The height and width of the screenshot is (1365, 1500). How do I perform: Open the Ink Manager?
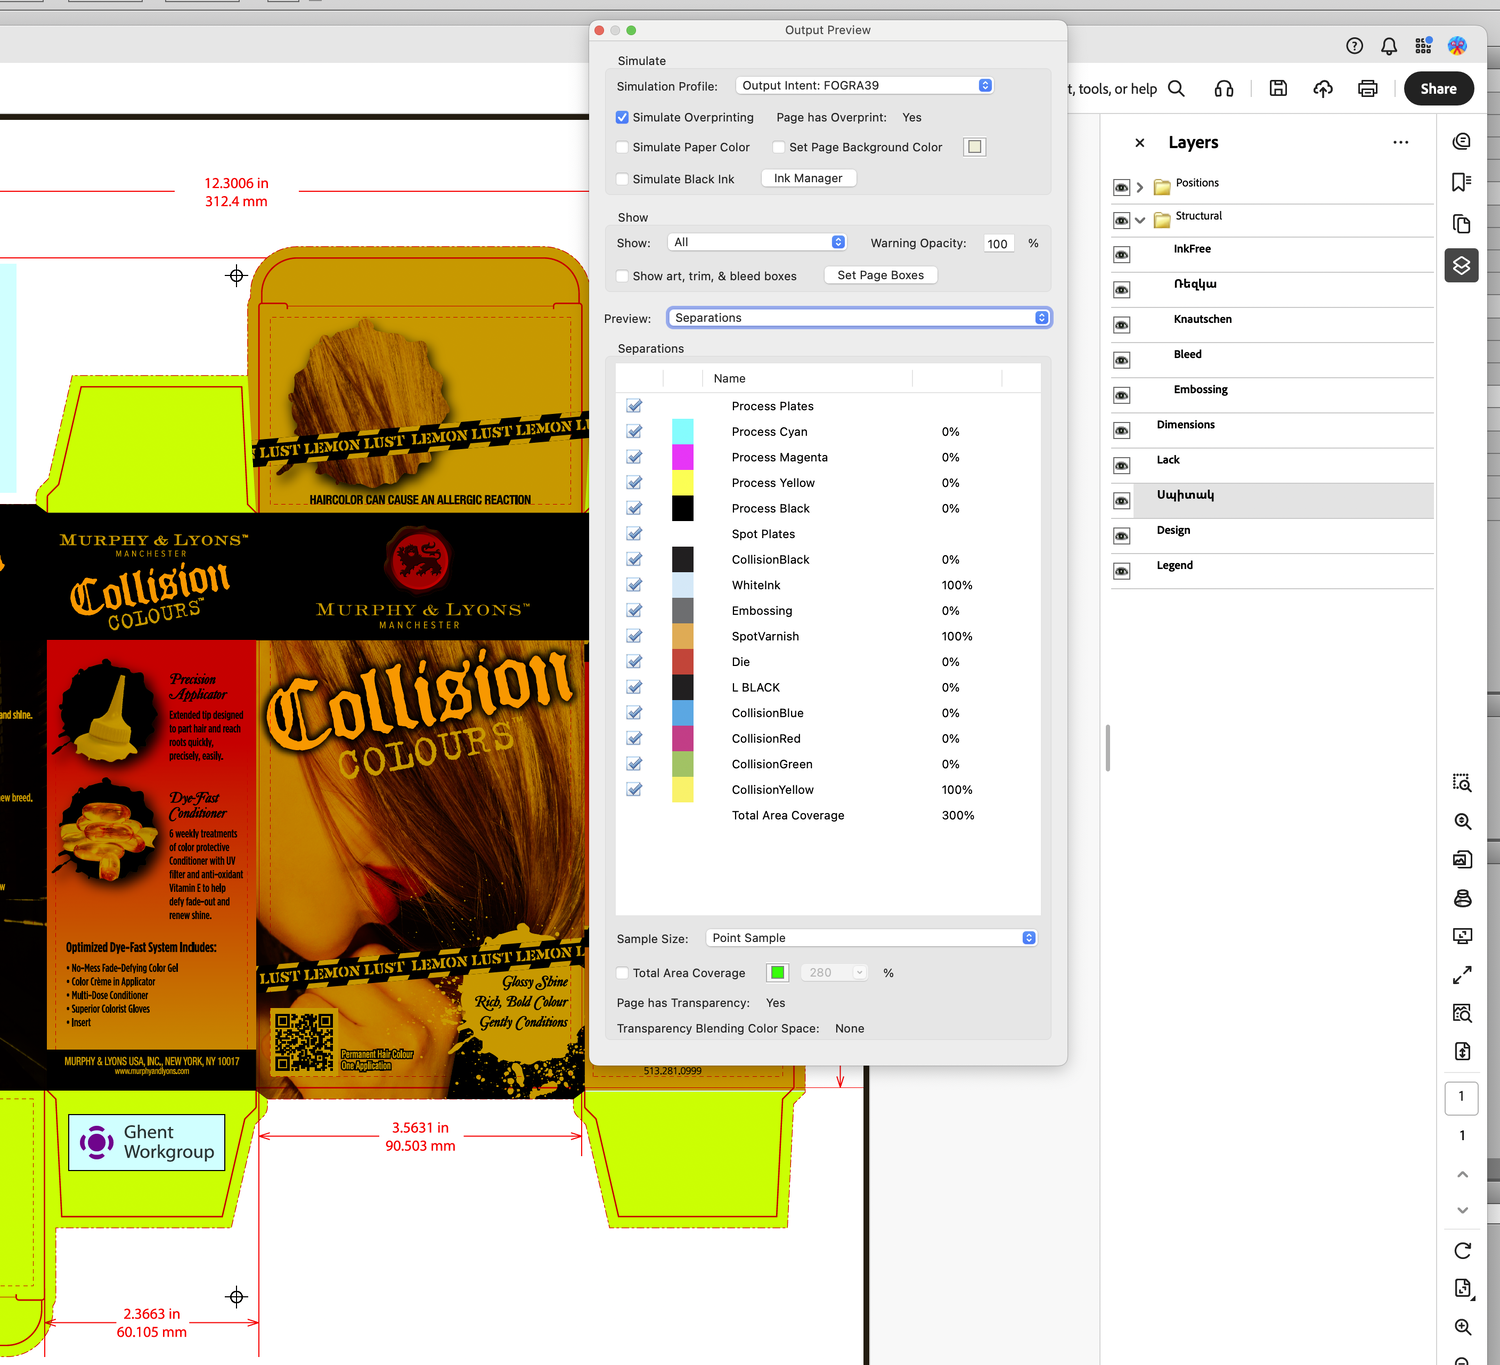(808, 178)
